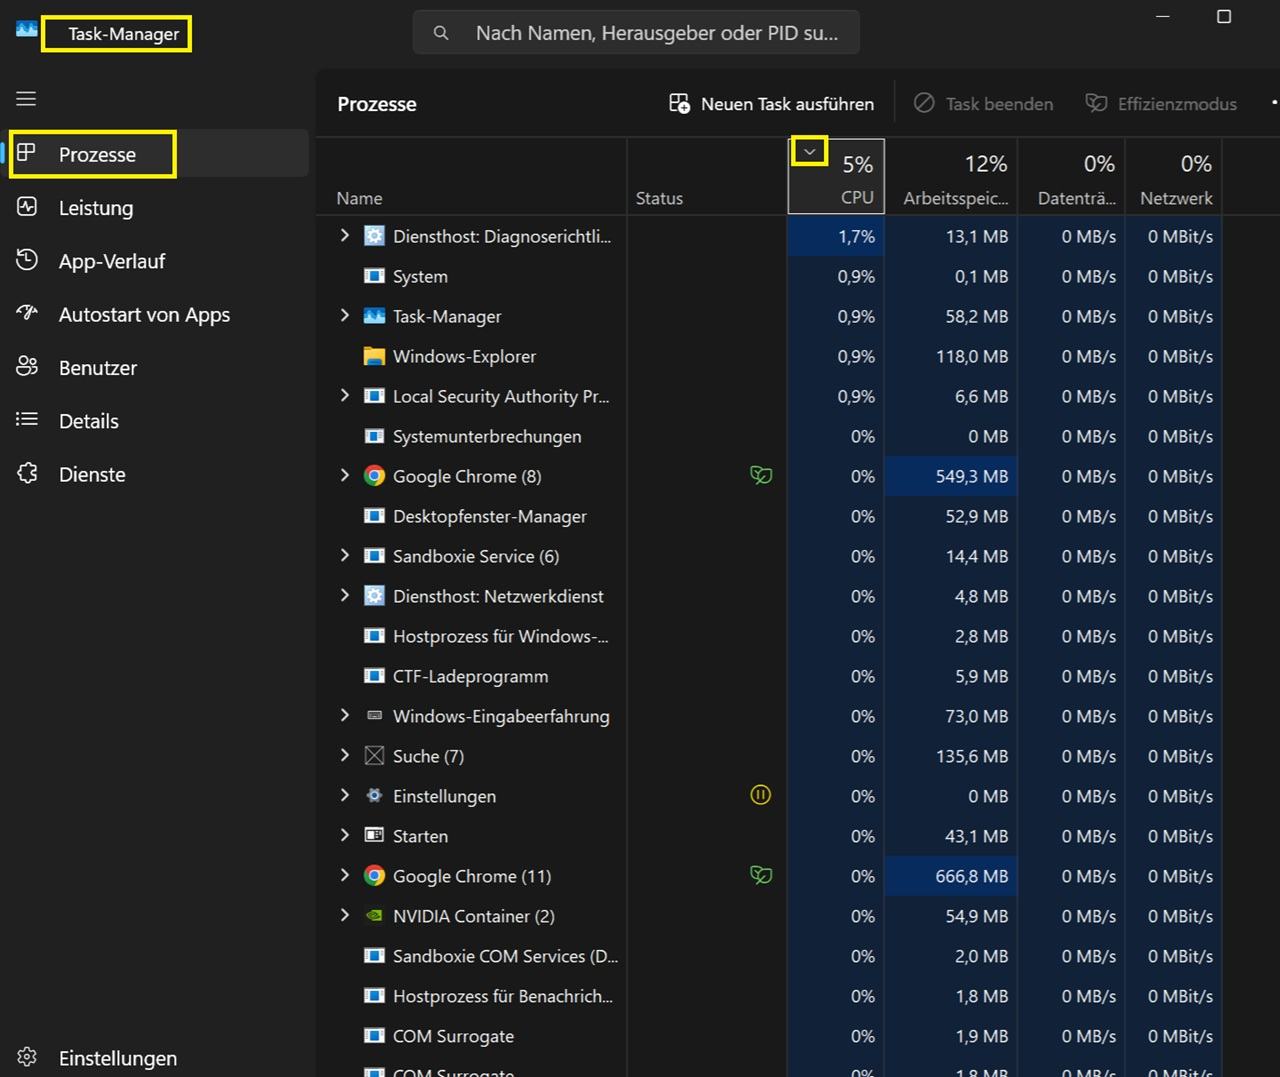Expand the Diensthost: Netzwerkdienst group

point(345,595)
